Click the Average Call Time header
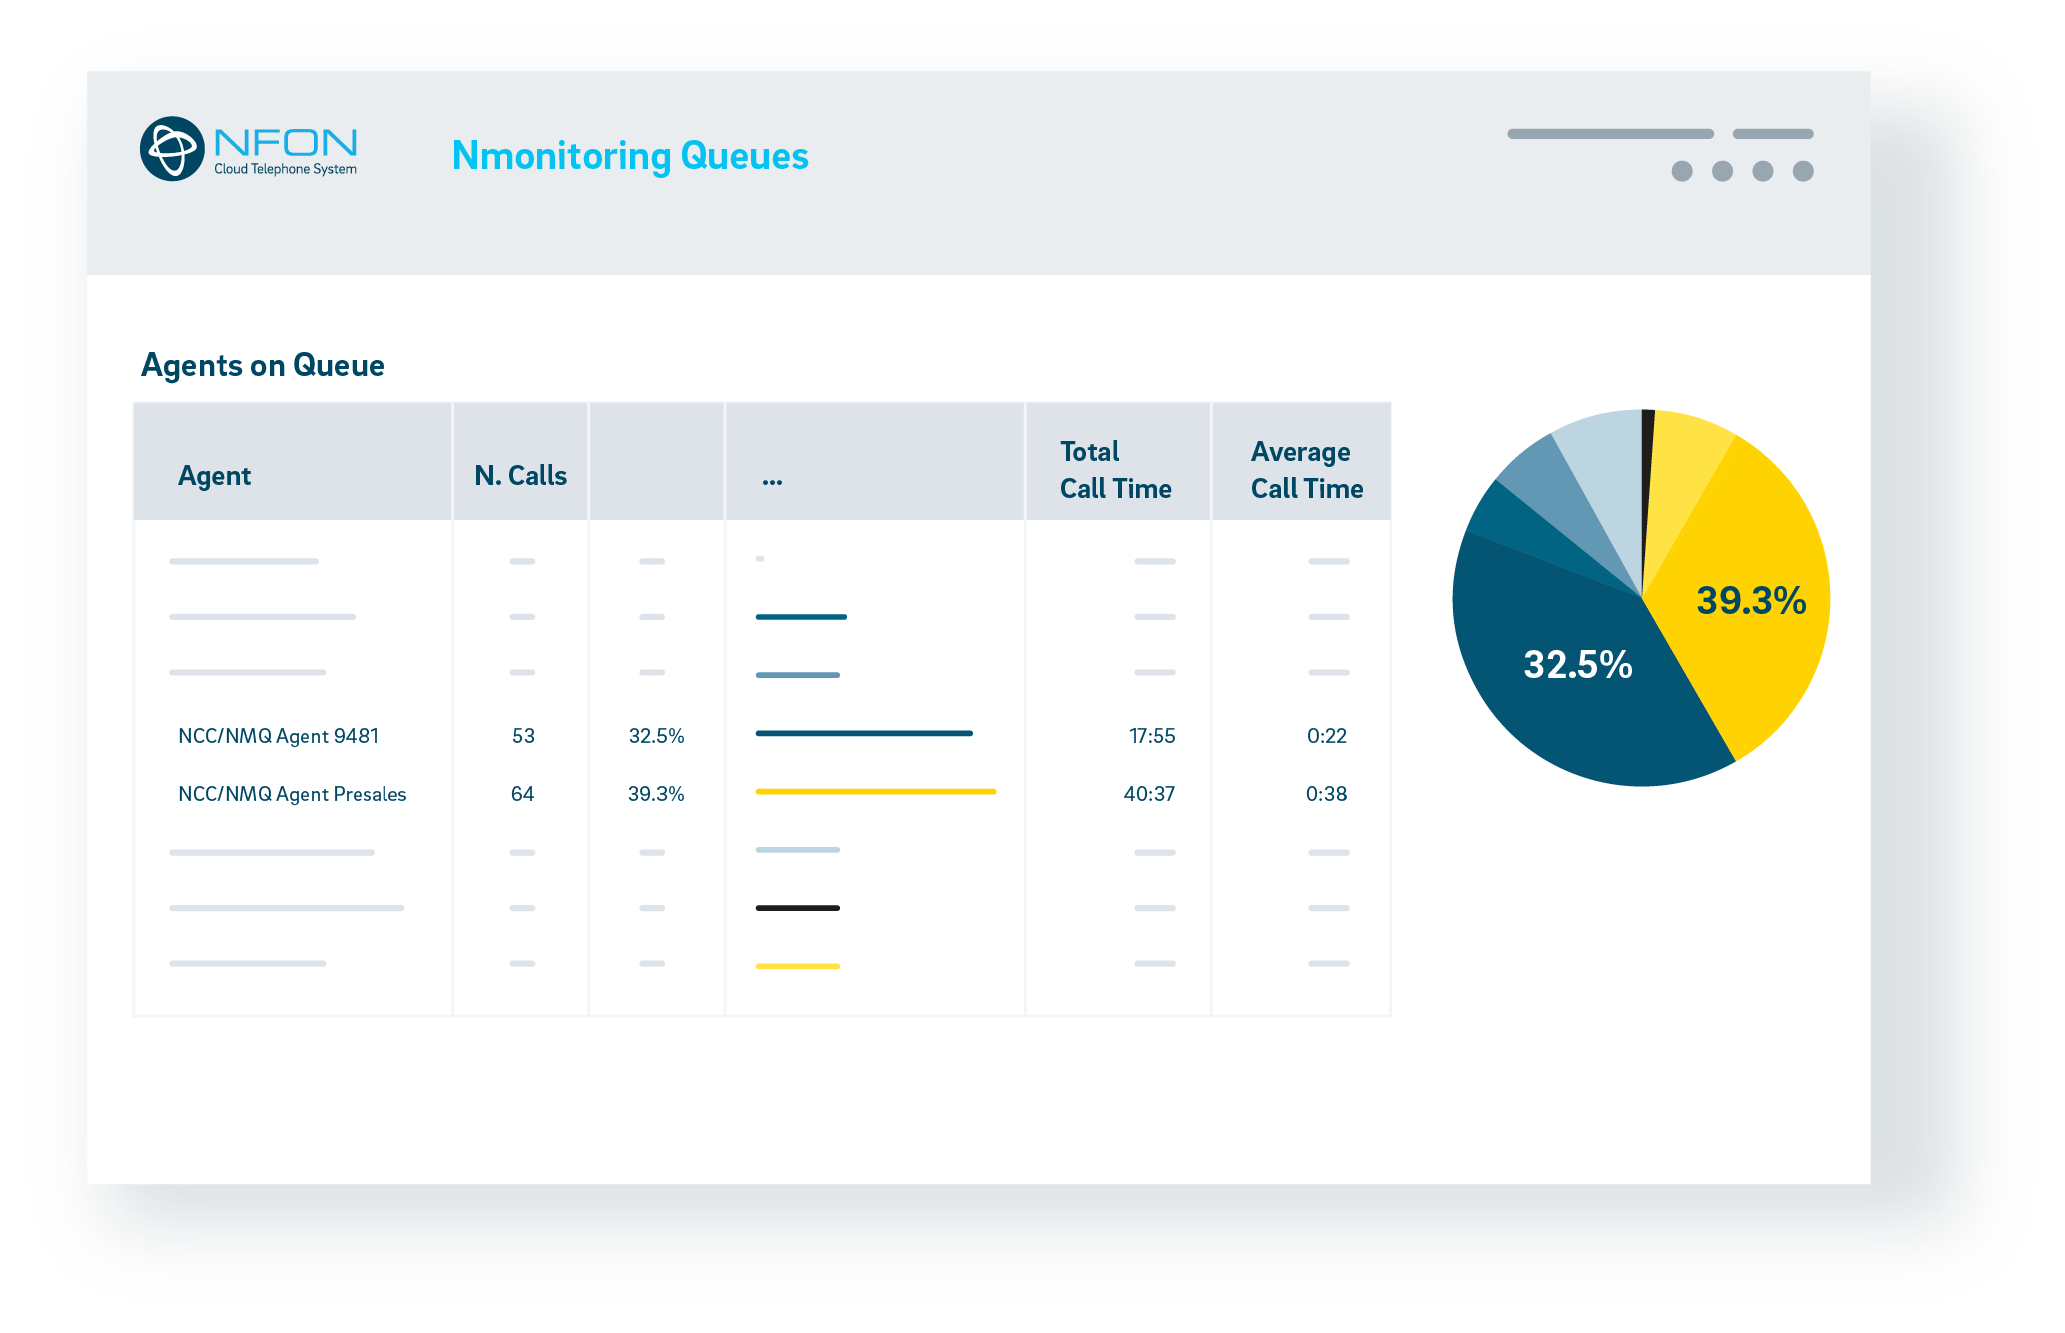 (x=1306, y=470)
